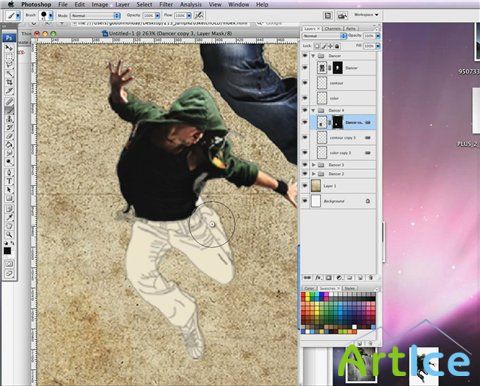Select the Brush tool in the toolbox
The height and width of the screenshot is (386, 480).
tap(9, 110)
